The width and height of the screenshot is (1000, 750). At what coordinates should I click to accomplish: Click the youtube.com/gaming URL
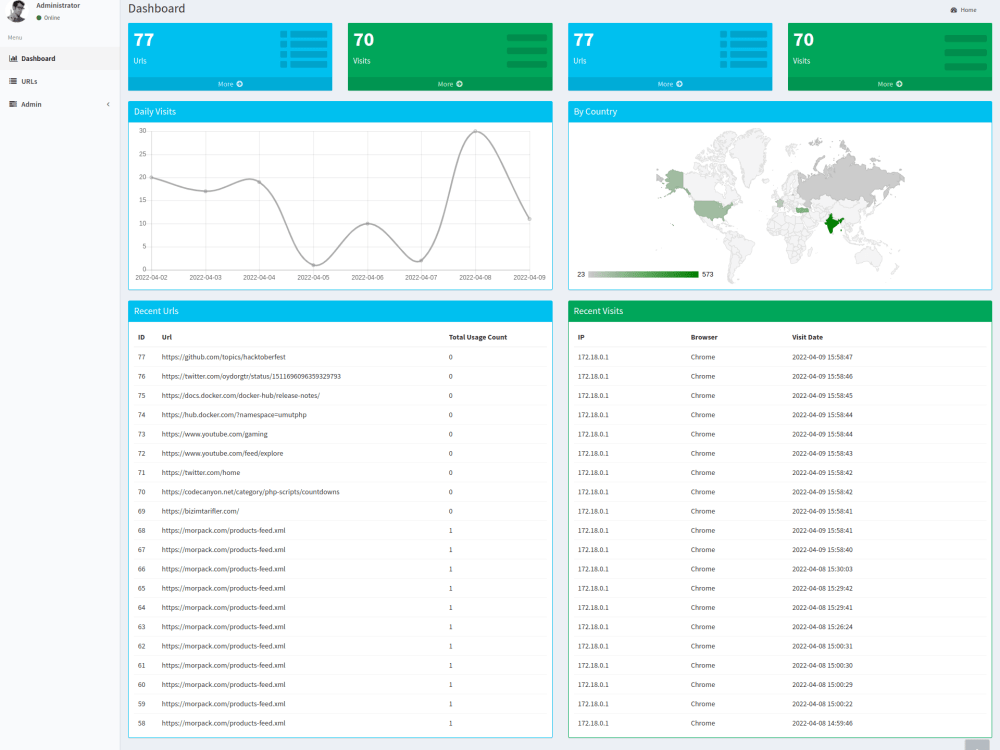(214, 434)
